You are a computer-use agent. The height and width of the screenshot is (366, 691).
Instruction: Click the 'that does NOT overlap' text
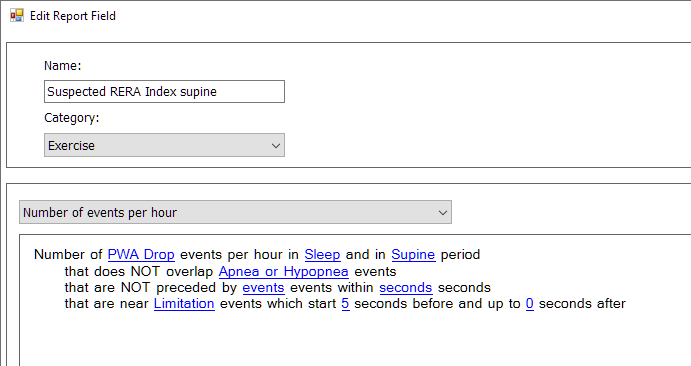click(x=139, y=271)
